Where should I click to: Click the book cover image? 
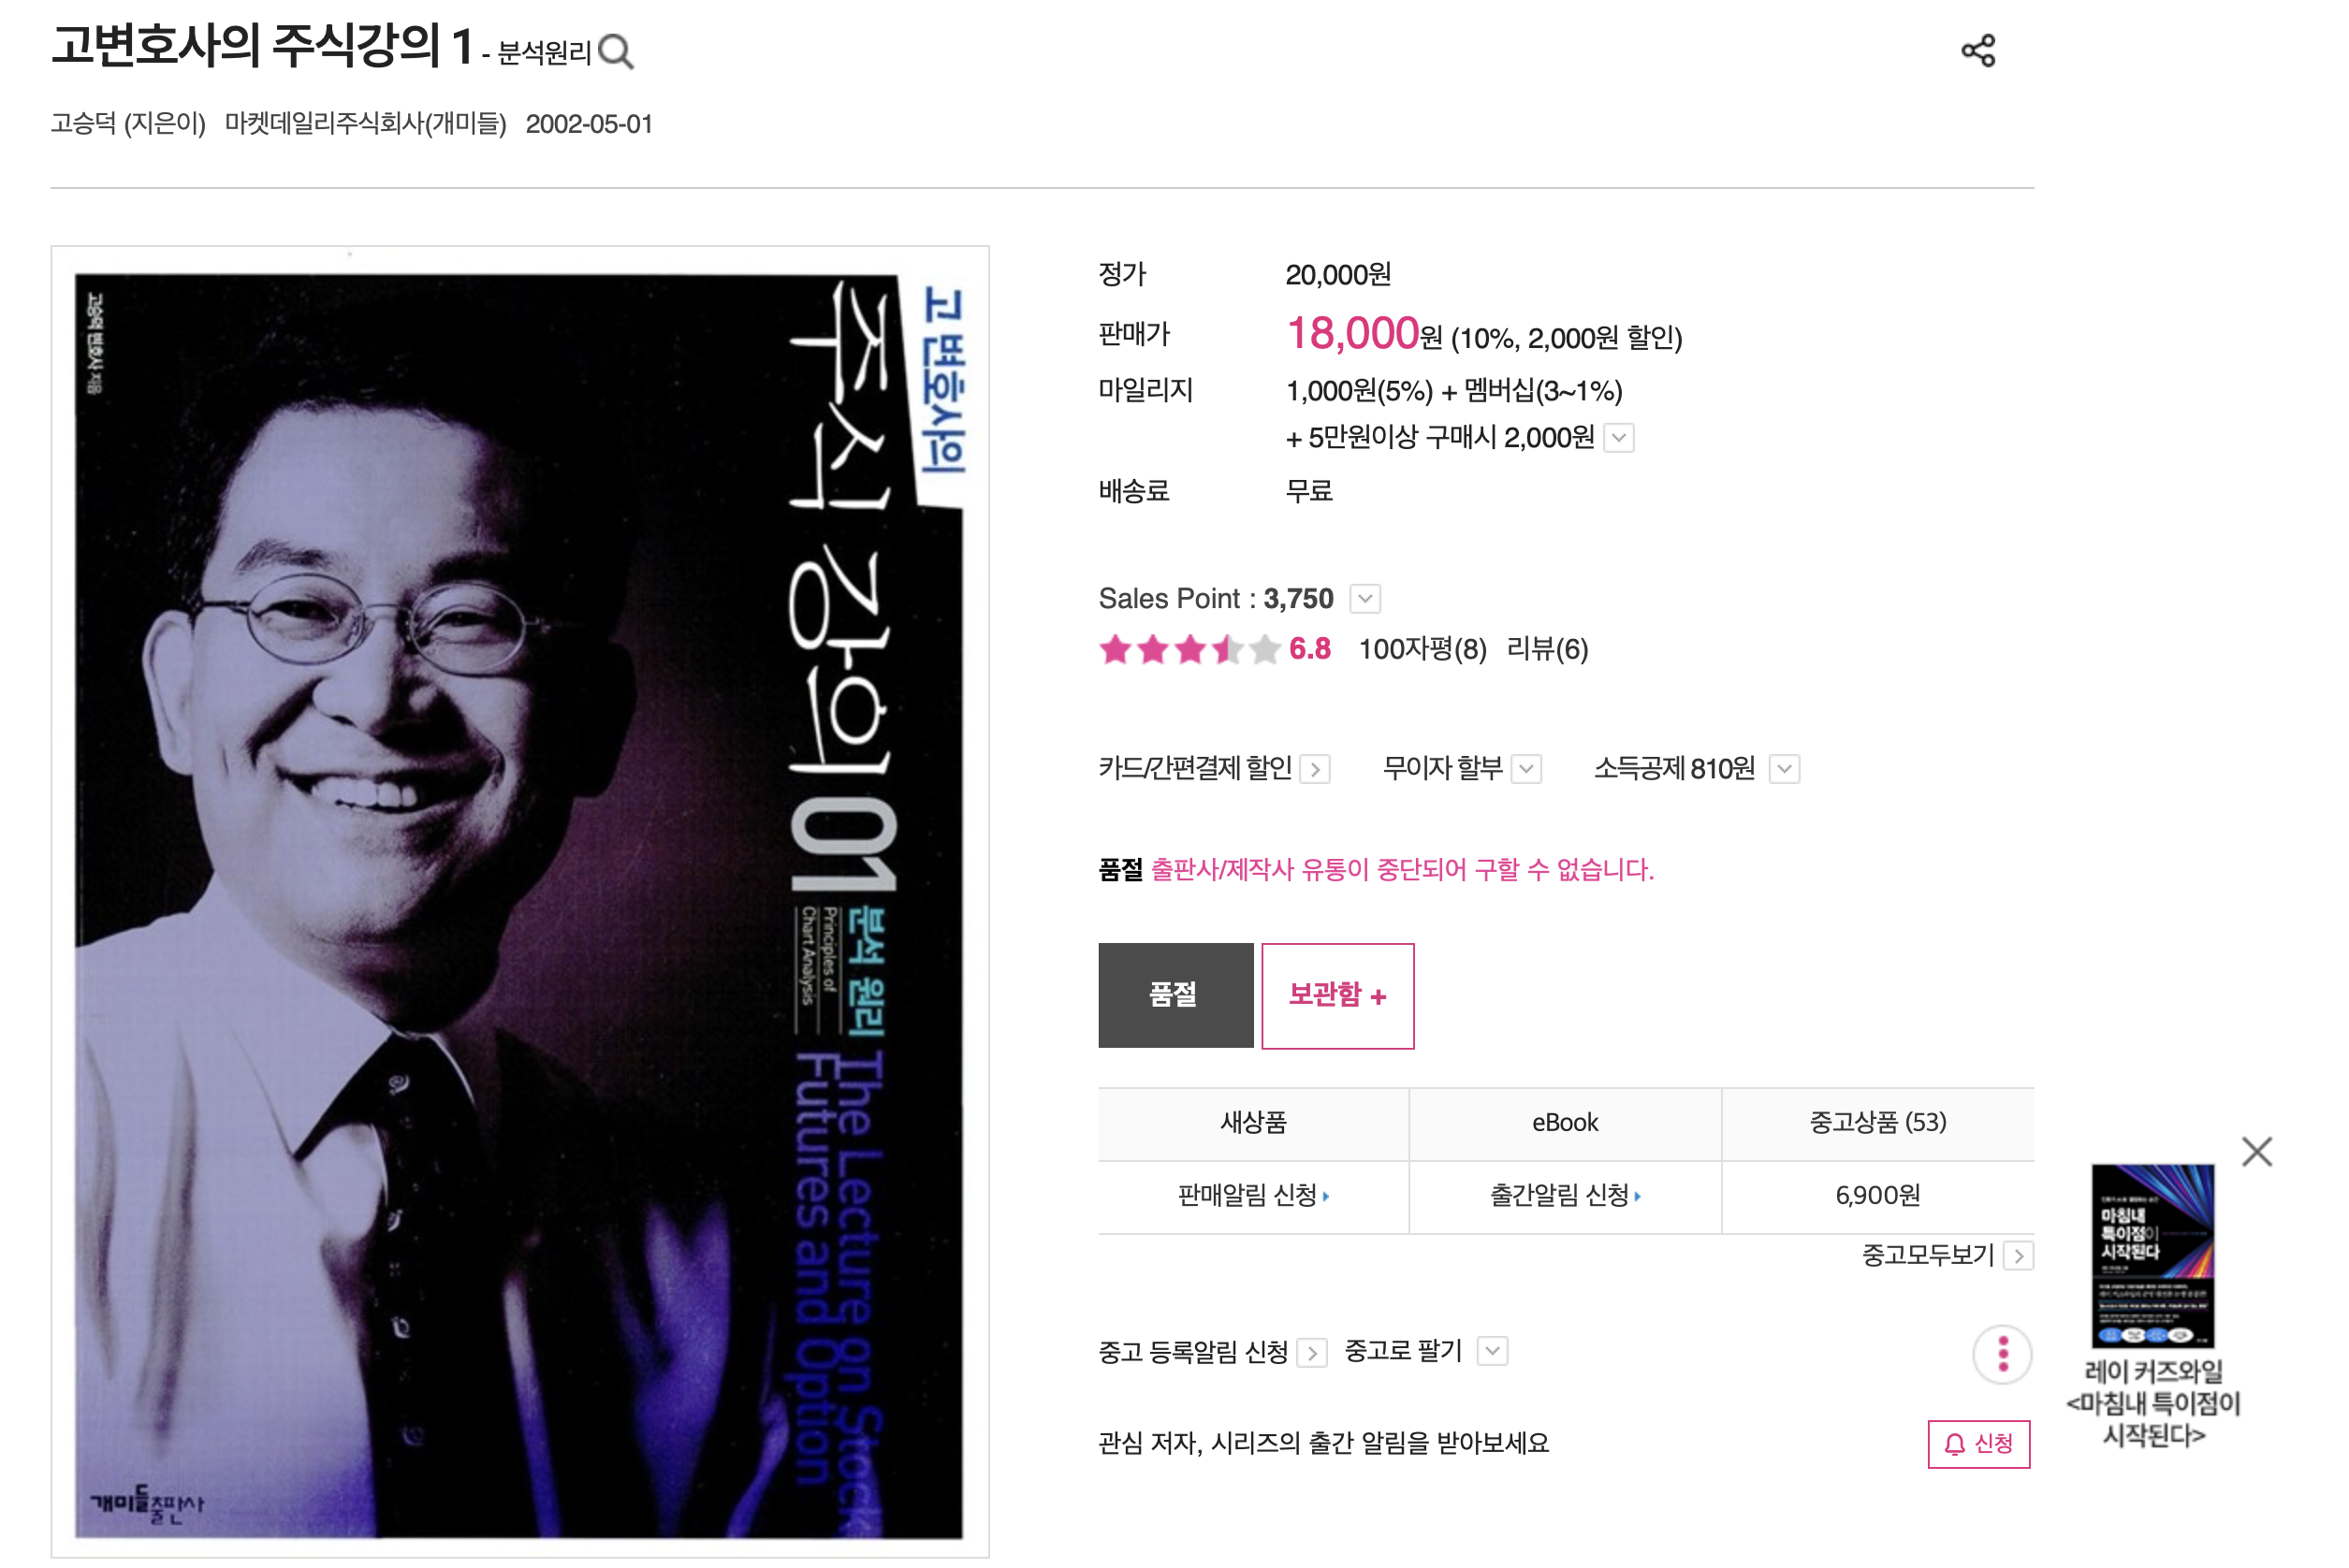pos(520,901)
